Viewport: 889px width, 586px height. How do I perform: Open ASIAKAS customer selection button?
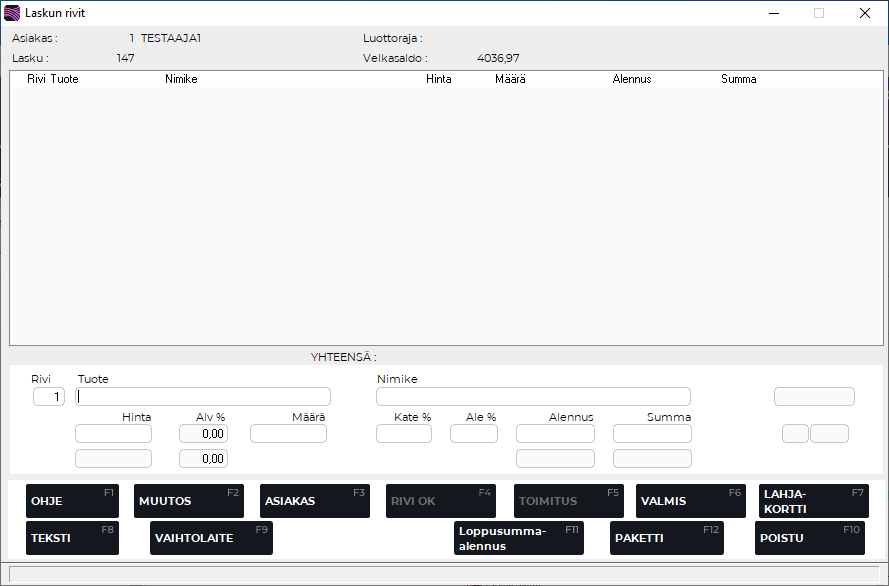[x=314, y=501]
